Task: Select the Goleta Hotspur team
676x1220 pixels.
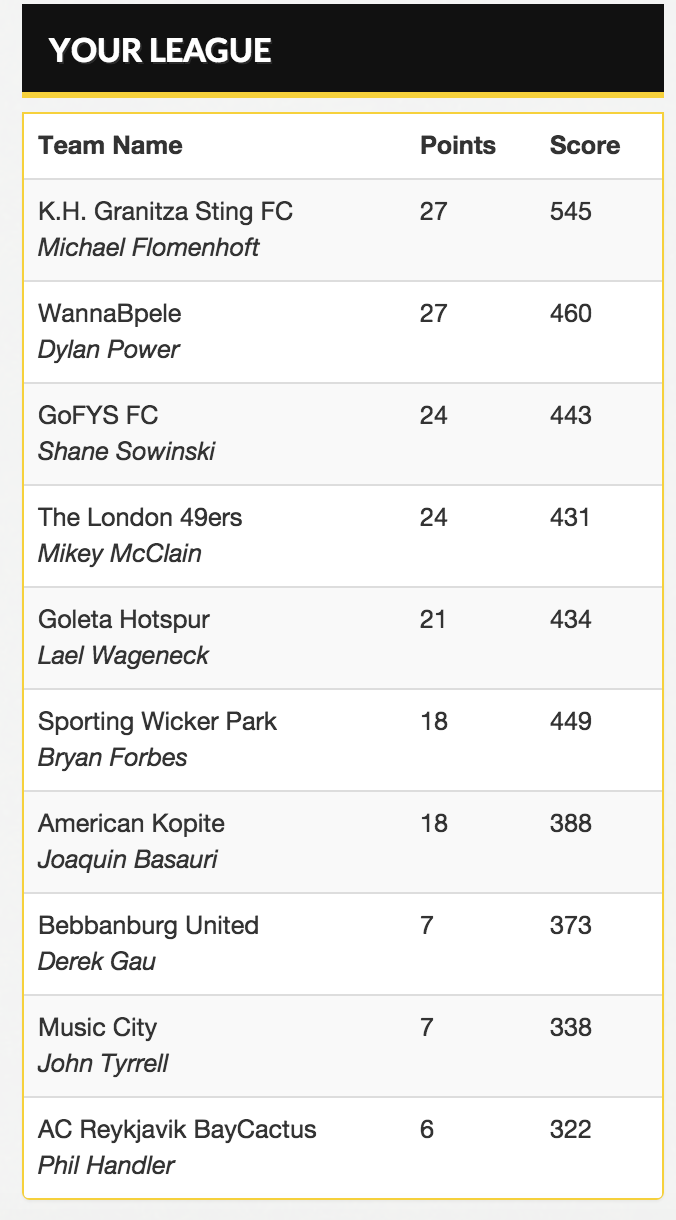Action: pos(124,620)
